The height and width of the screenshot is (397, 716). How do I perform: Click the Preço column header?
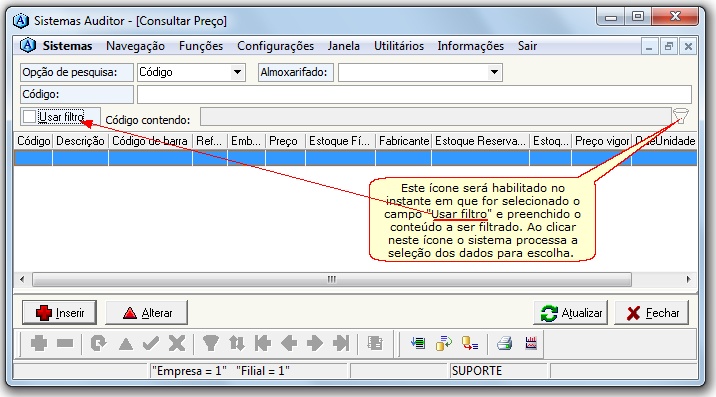pyautogui.click(x=285, y=141)
